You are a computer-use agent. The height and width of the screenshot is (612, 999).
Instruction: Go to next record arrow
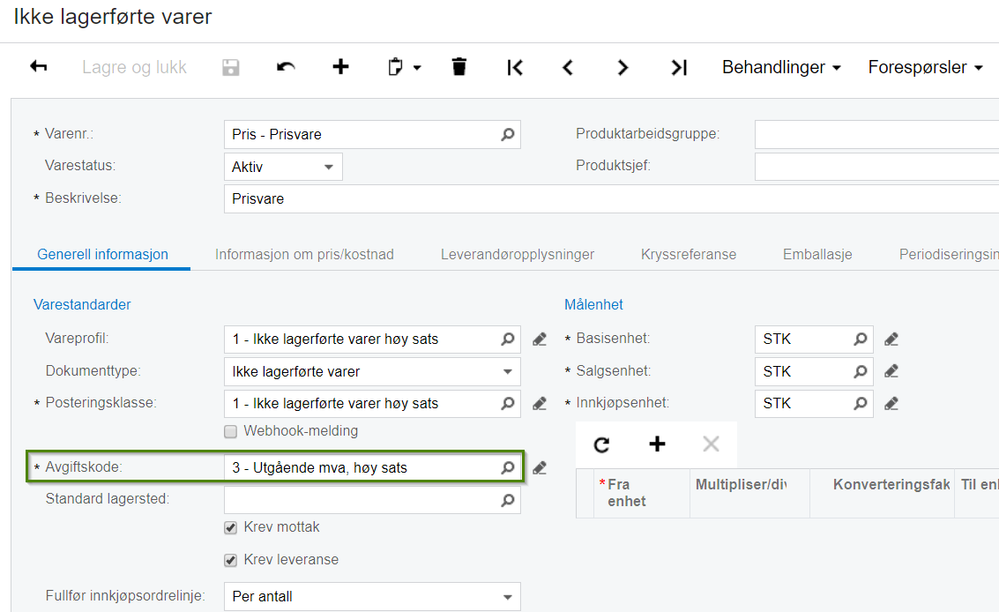(623, 67)
